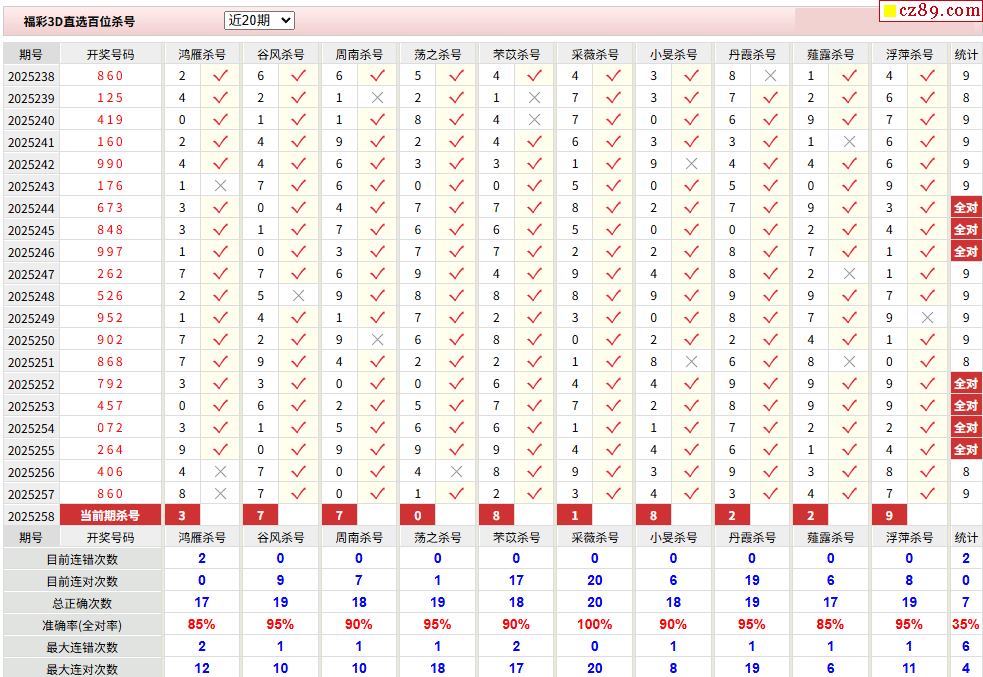Click the cross mark for 蘋露杀号 in row 2025247
Screen dimensions: 983x677
click(x=849, y=274)
